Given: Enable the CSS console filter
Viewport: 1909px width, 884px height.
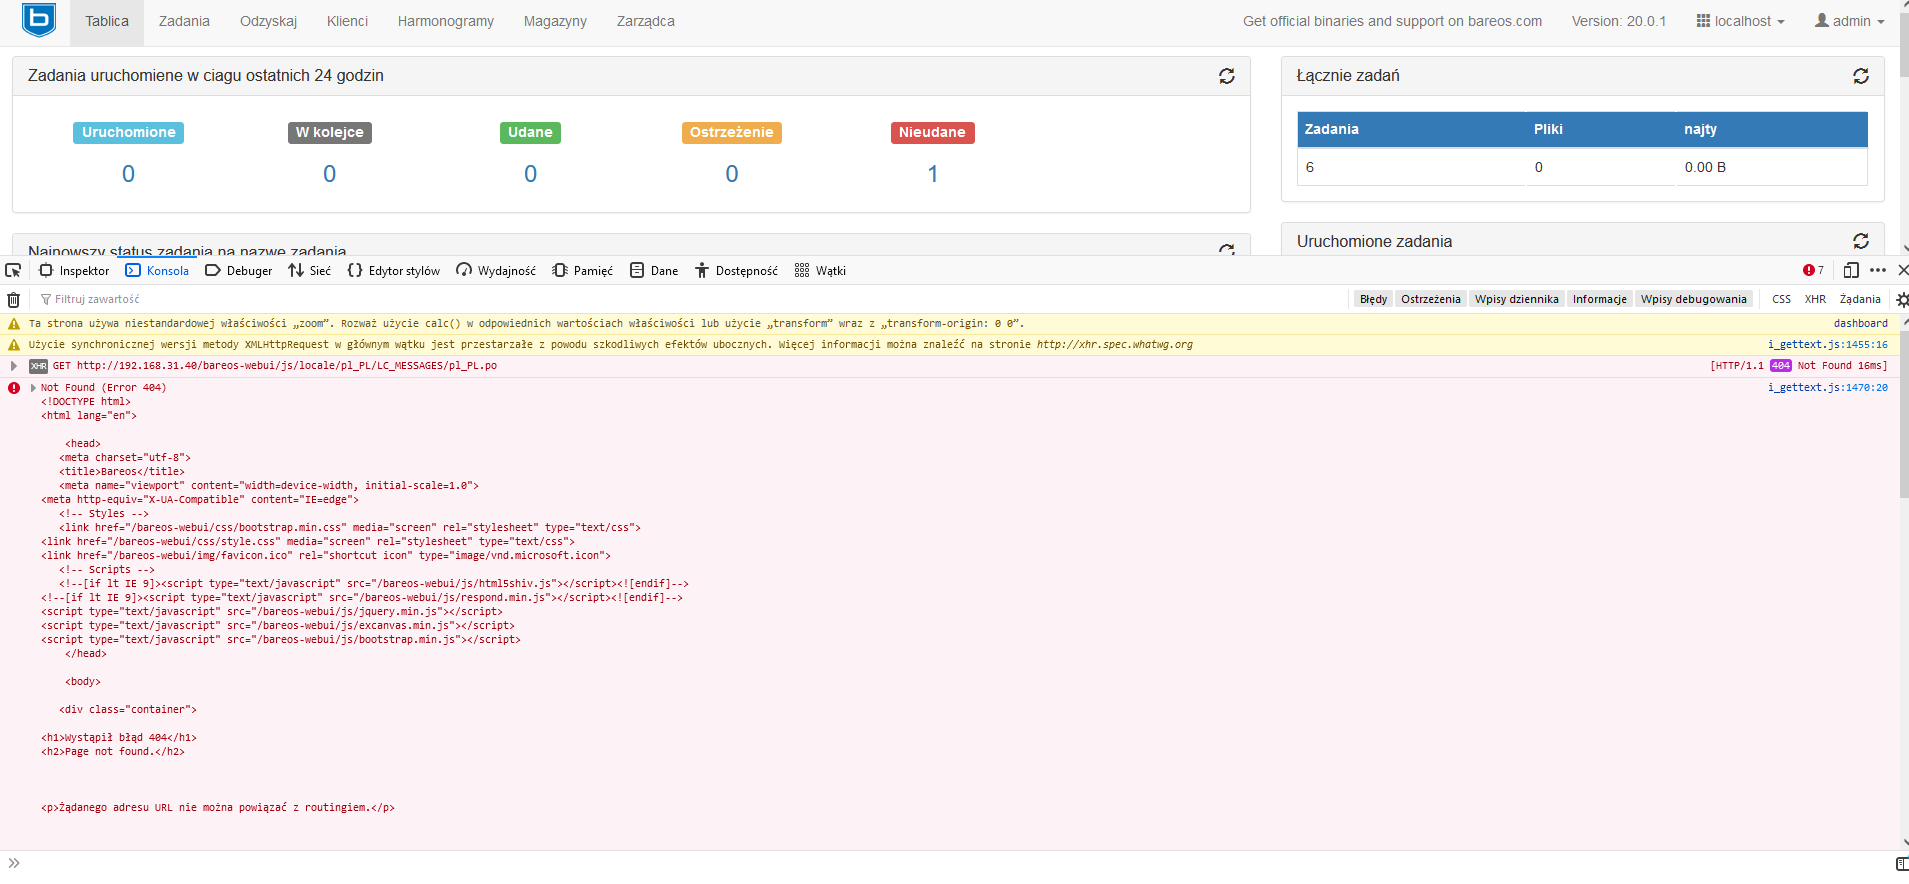Looking at the screenshot, I should 1781,299.
